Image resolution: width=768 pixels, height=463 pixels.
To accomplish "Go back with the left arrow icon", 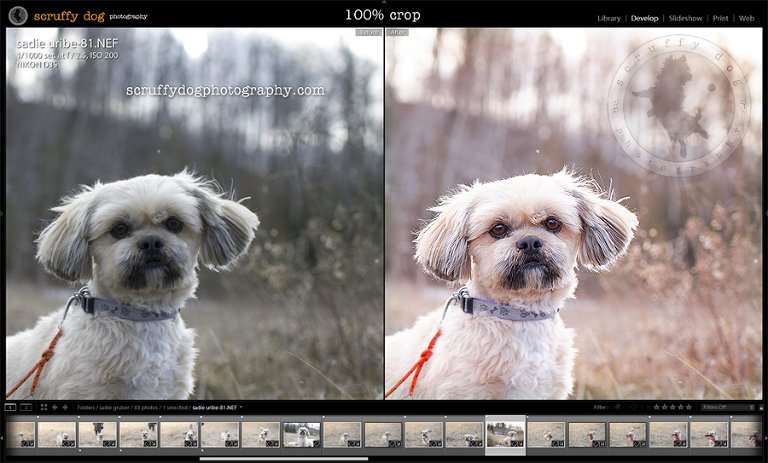I will (x=54, y=407).
